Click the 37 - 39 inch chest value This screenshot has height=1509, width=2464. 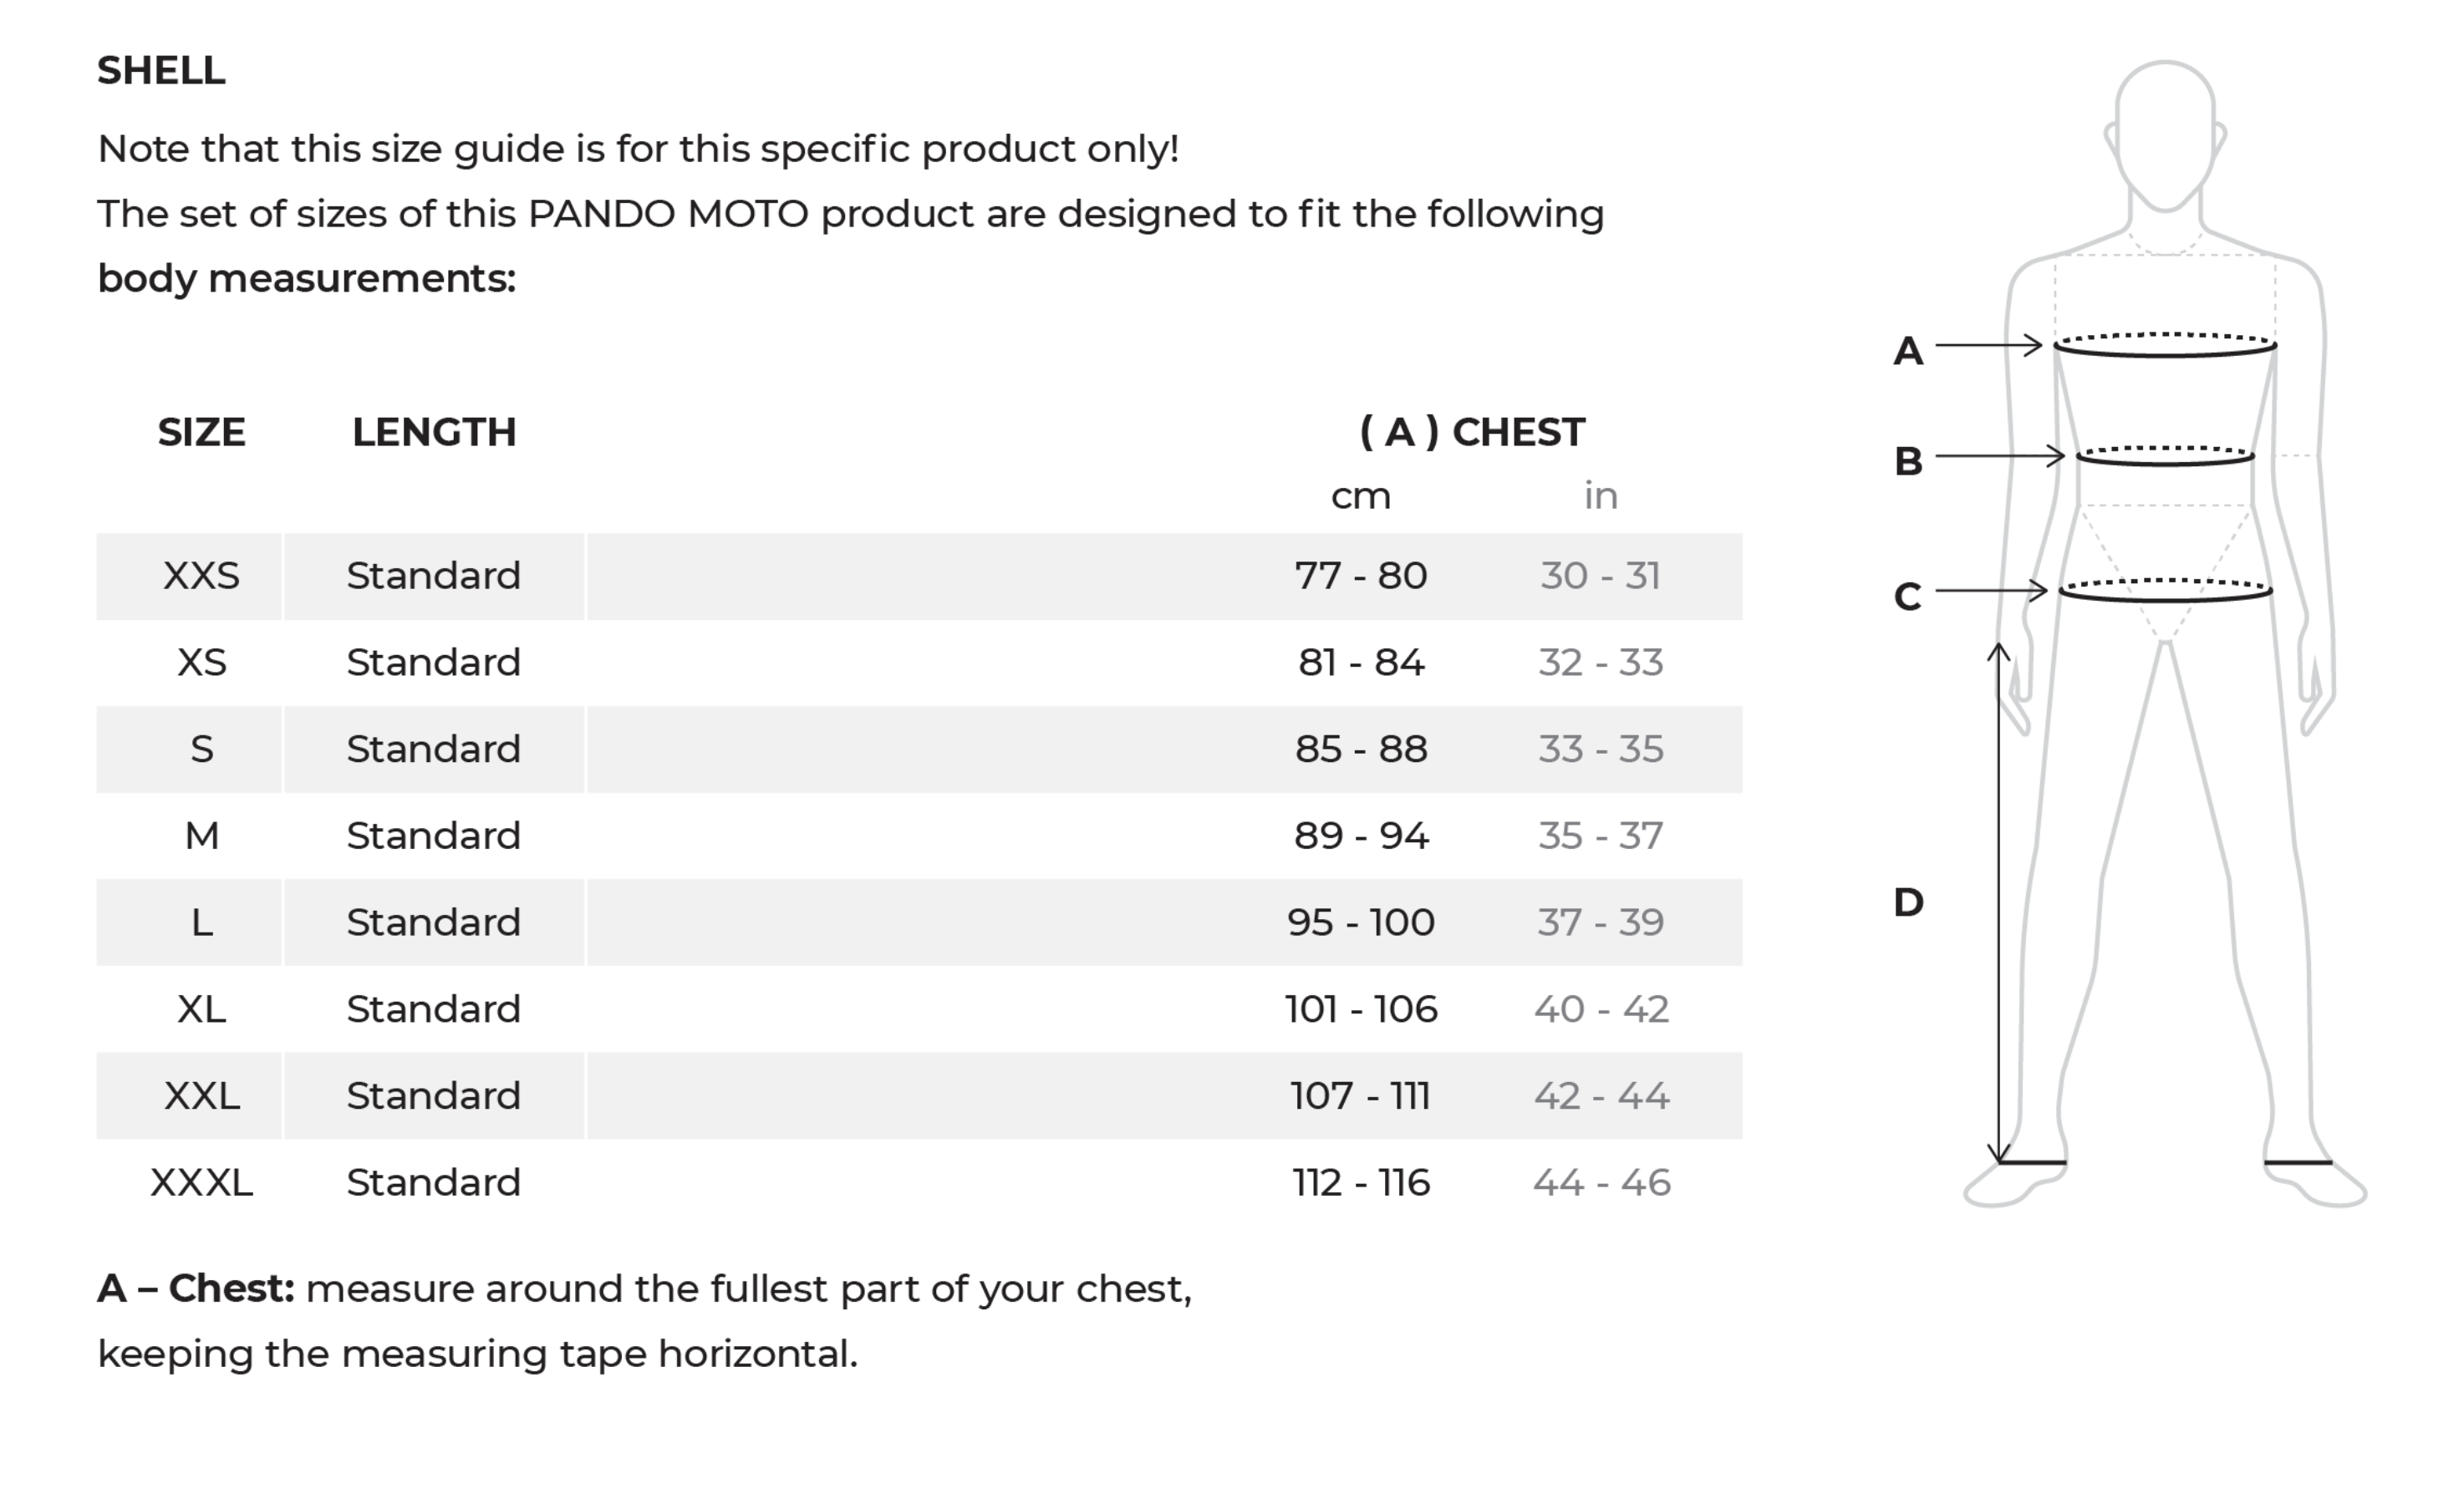(1600, 922)
